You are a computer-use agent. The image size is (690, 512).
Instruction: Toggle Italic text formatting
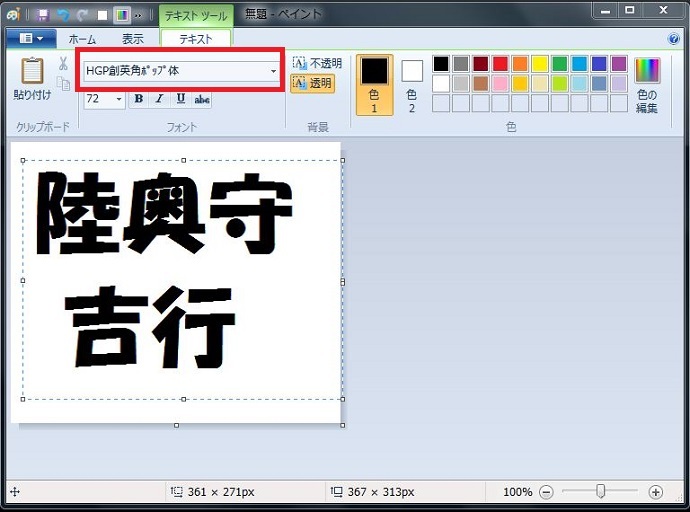click(x=159, y=99)
